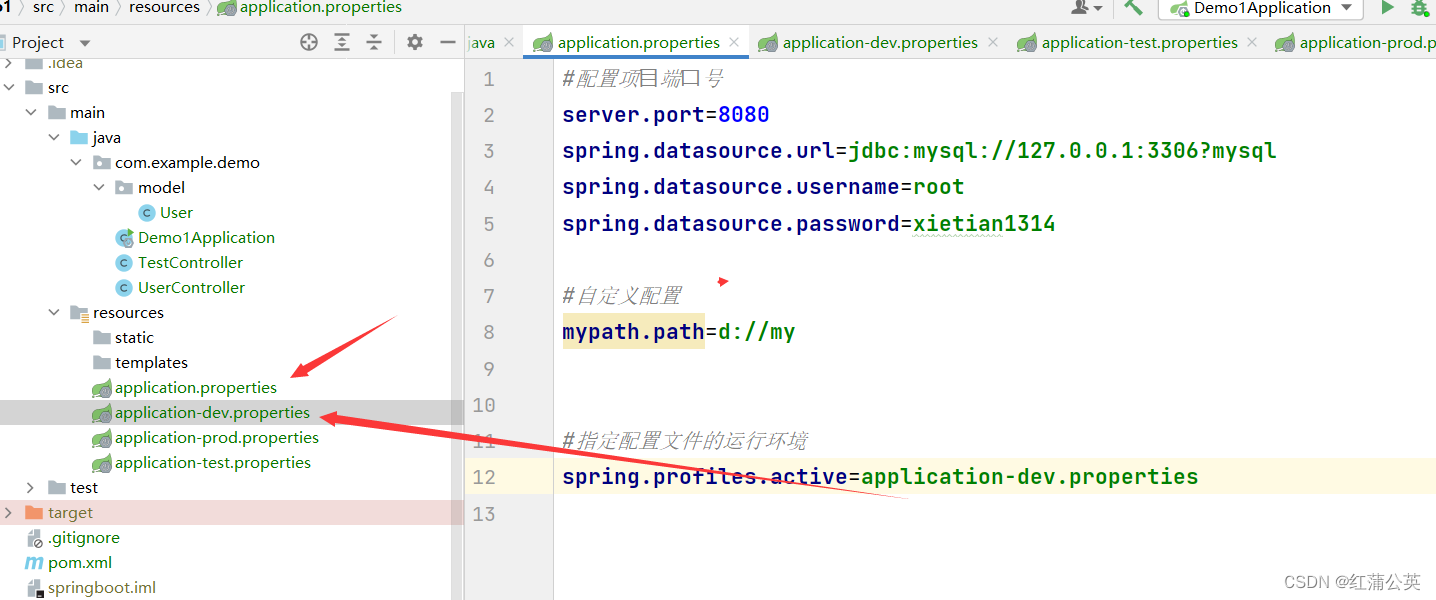Select the static folder
The width and height of the screenshot is (1436, 600).
[134, 337]
